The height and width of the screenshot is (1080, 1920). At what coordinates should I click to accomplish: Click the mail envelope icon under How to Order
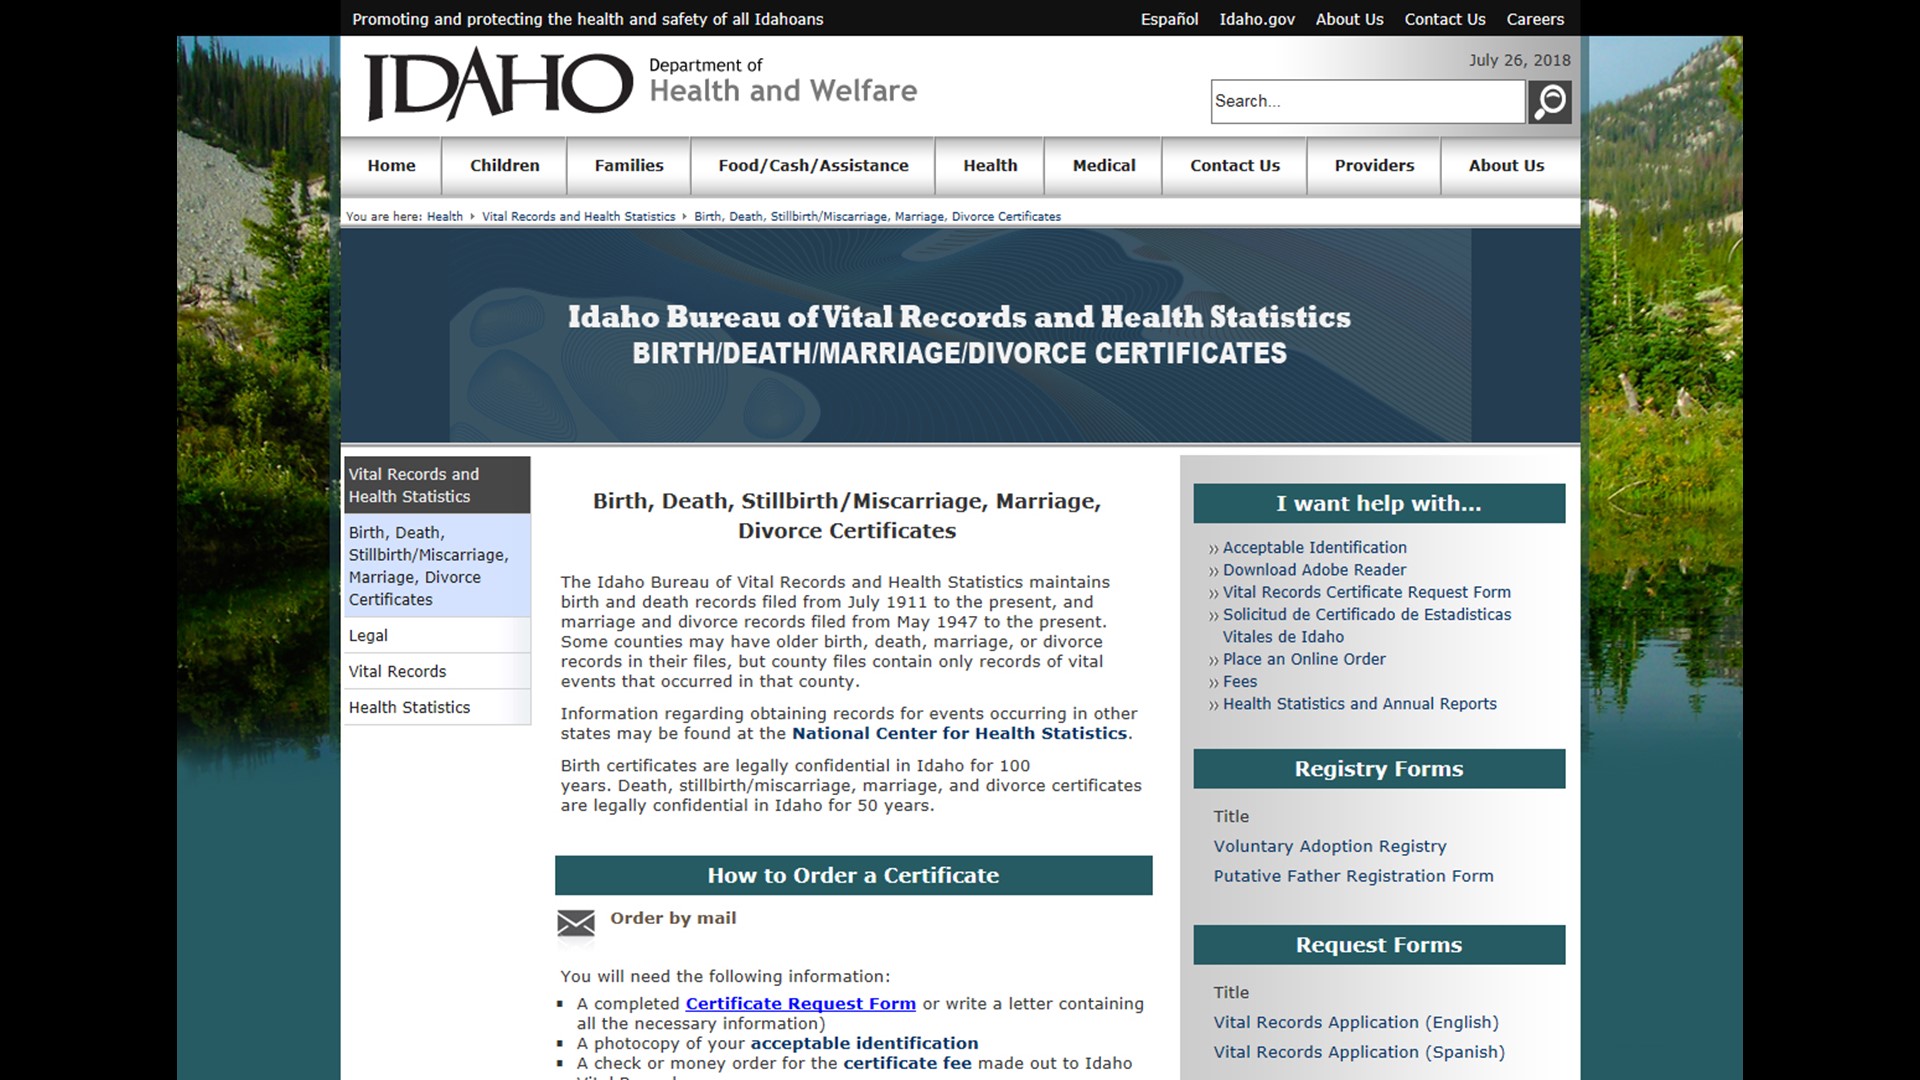[576, 924]
